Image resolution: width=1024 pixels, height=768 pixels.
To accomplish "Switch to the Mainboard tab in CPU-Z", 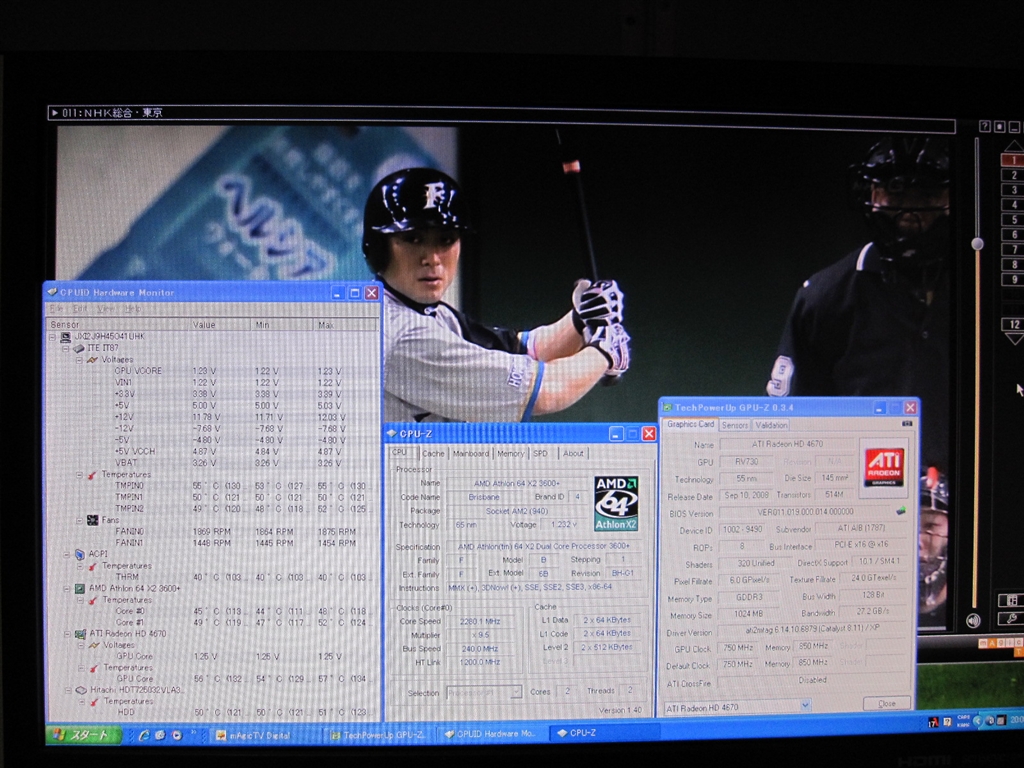I will [470, 454].
